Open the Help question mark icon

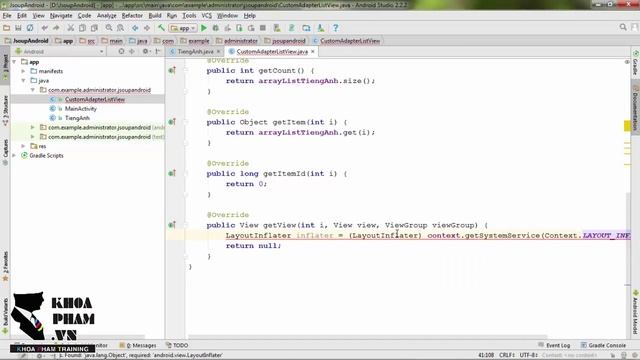[336, 28]
